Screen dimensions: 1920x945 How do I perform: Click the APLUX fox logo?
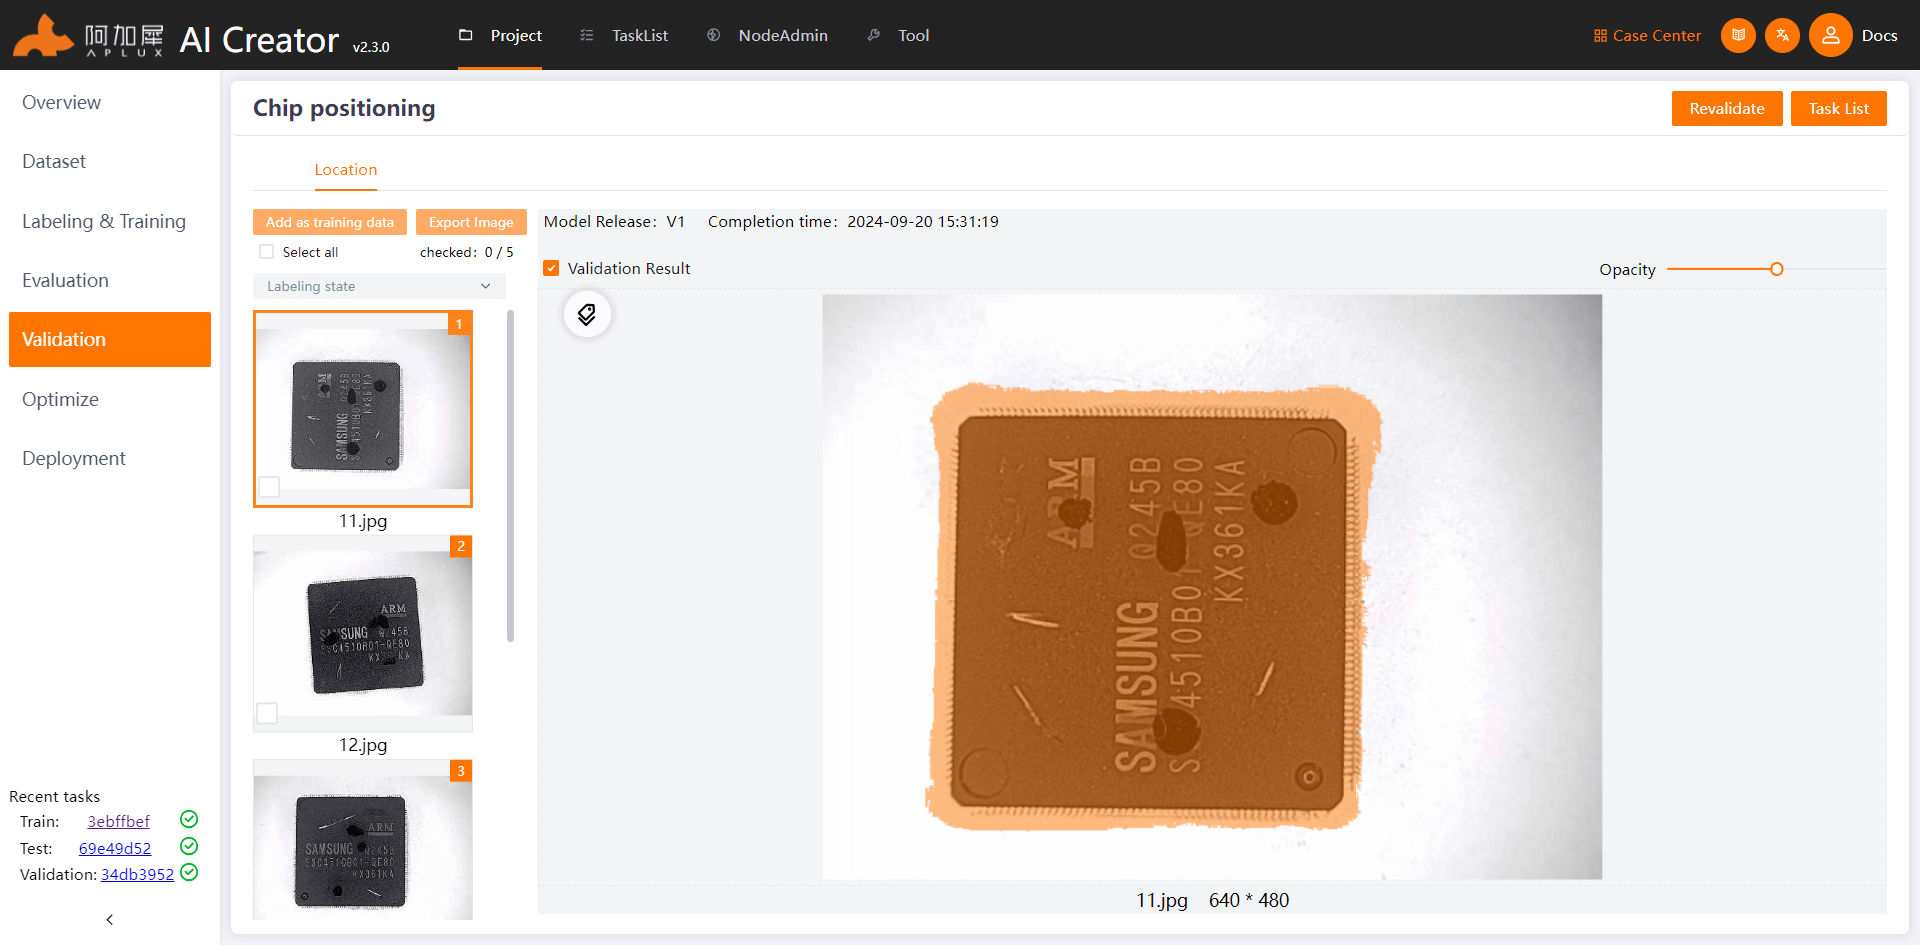click(x=43, y=36)
